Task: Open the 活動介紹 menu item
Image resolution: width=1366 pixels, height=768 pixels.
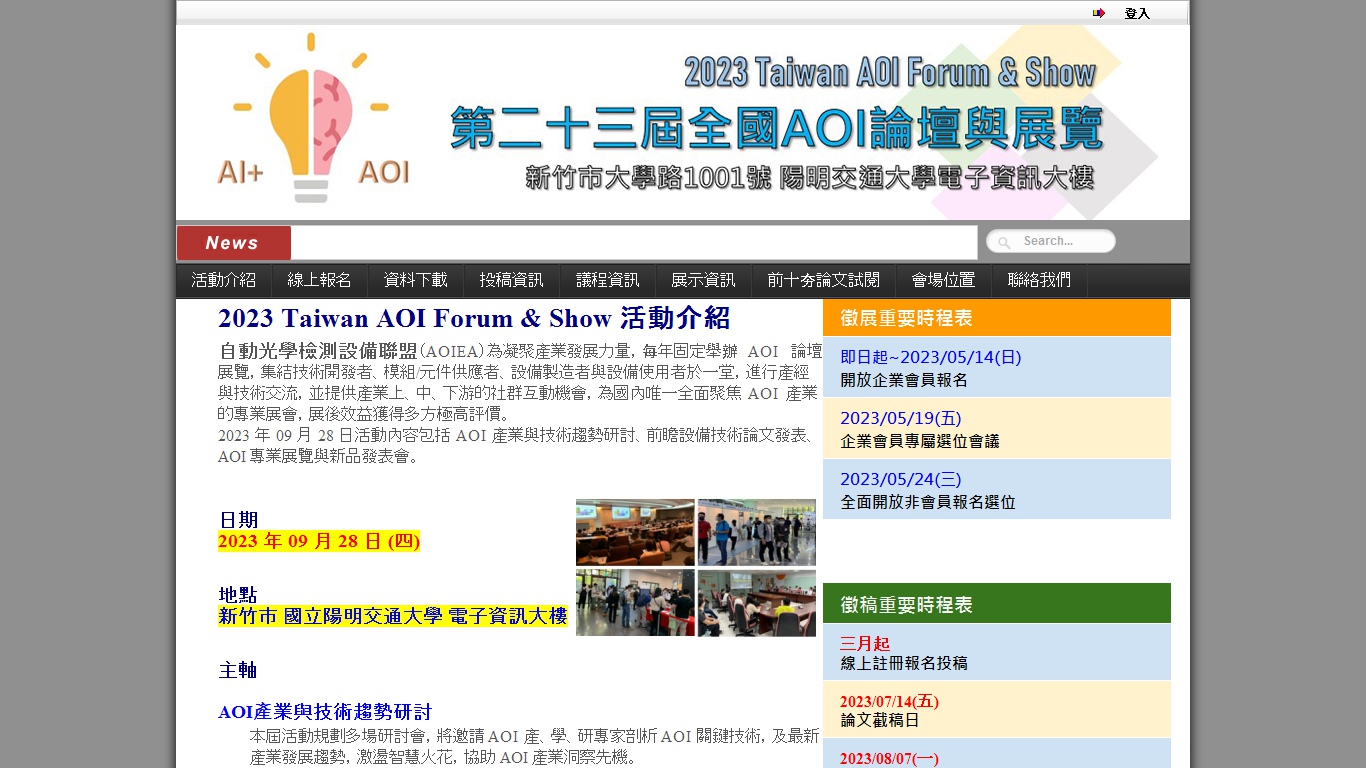Action: point(224,280)
